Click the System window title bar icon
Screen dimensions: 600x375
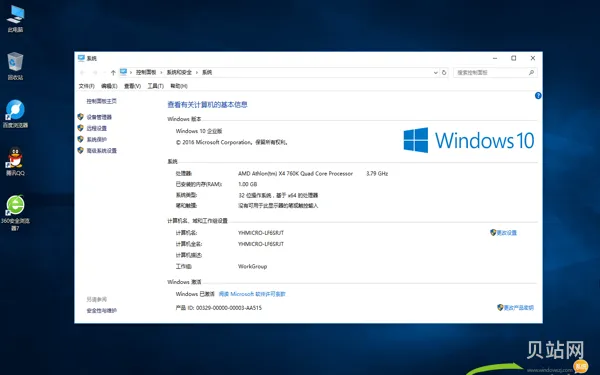(81, 58)
